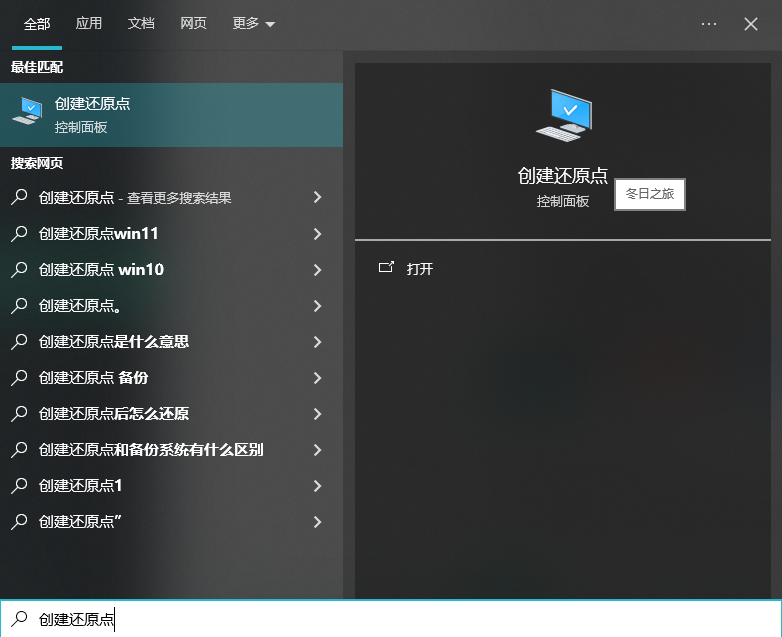Select suggestion 创建还原点后怎么还原
The image size is (782, 637).
(x=172, y=414)
